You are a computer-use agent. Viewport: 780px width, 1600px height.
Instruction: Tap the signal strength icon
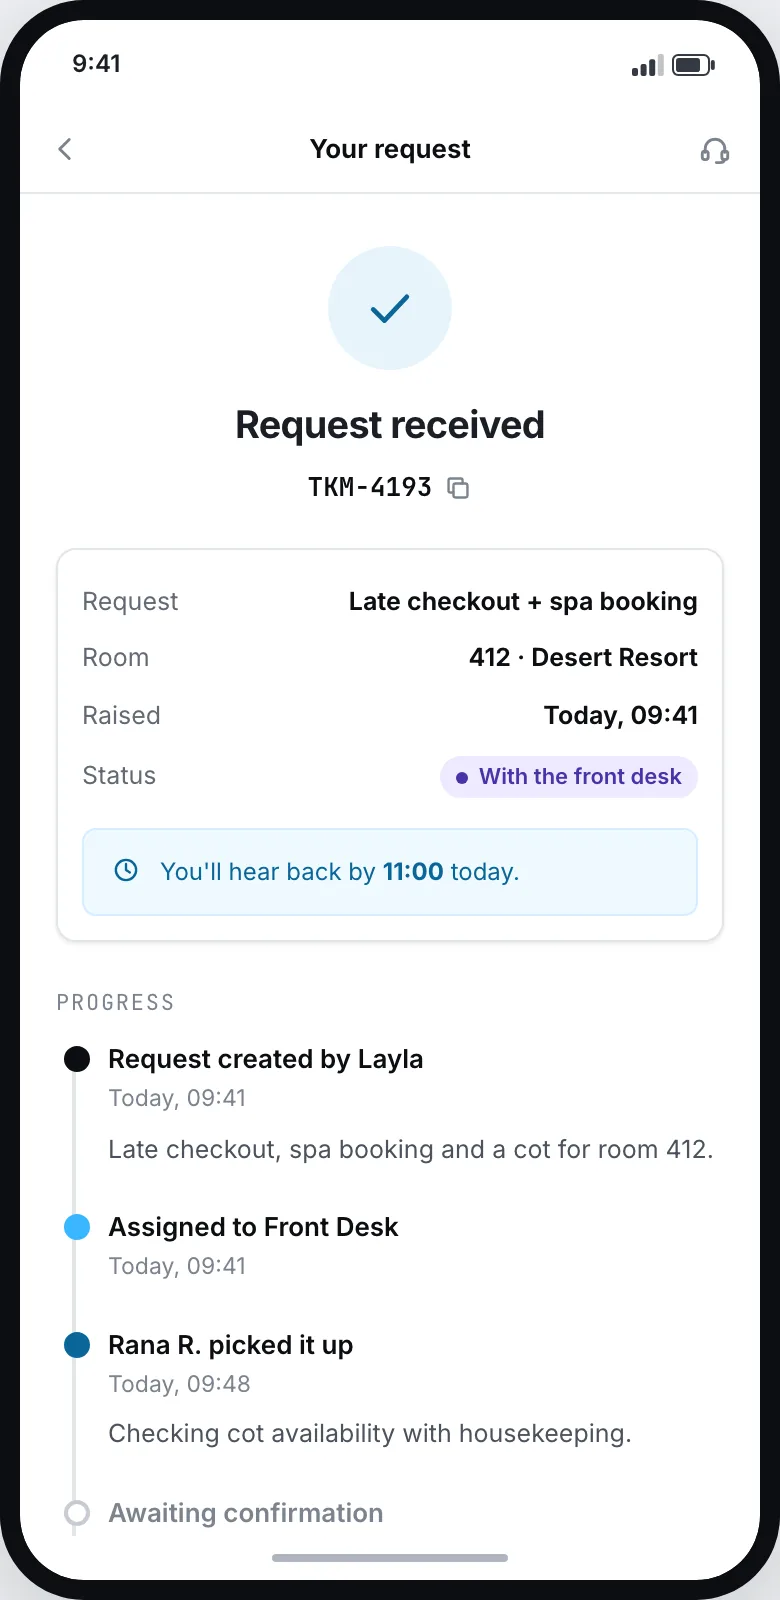tap(647, 66)
